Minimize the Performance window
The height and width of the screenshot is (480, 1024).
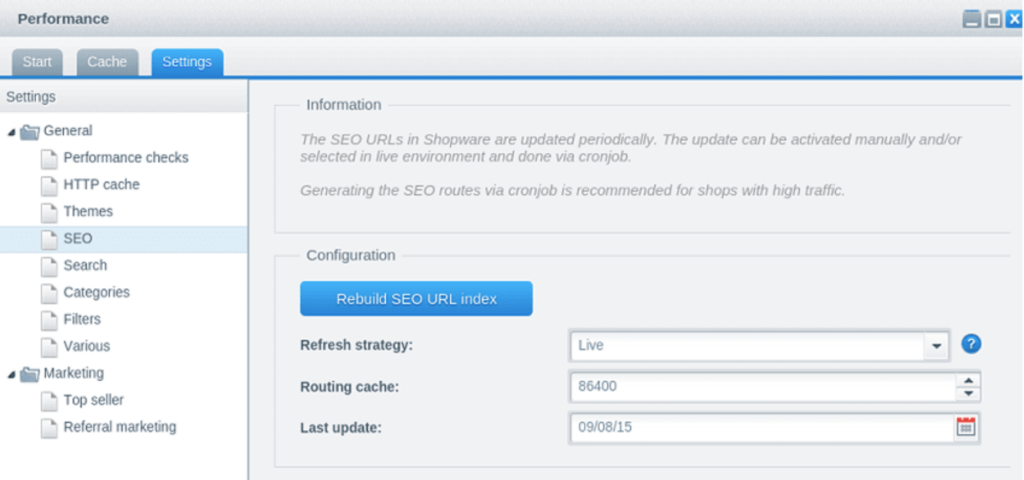pyautogui.click(x=972, y=19)
